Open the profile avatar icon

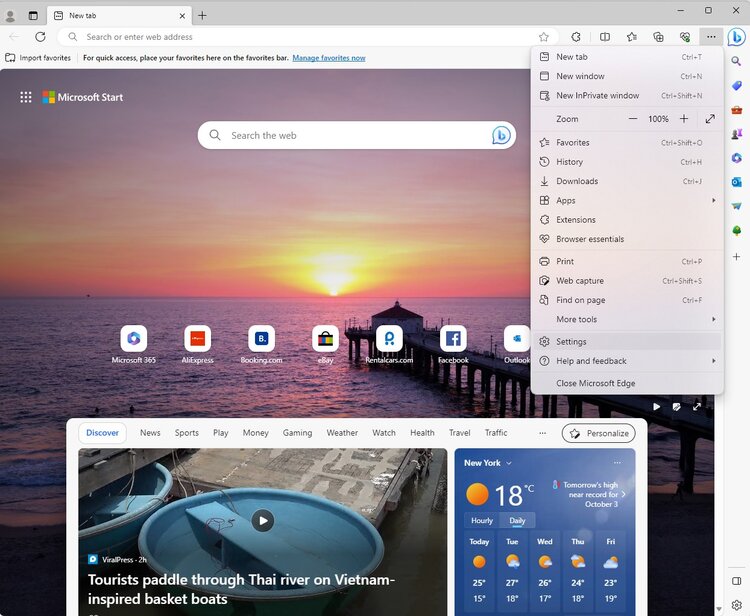[x=10, y=16]
